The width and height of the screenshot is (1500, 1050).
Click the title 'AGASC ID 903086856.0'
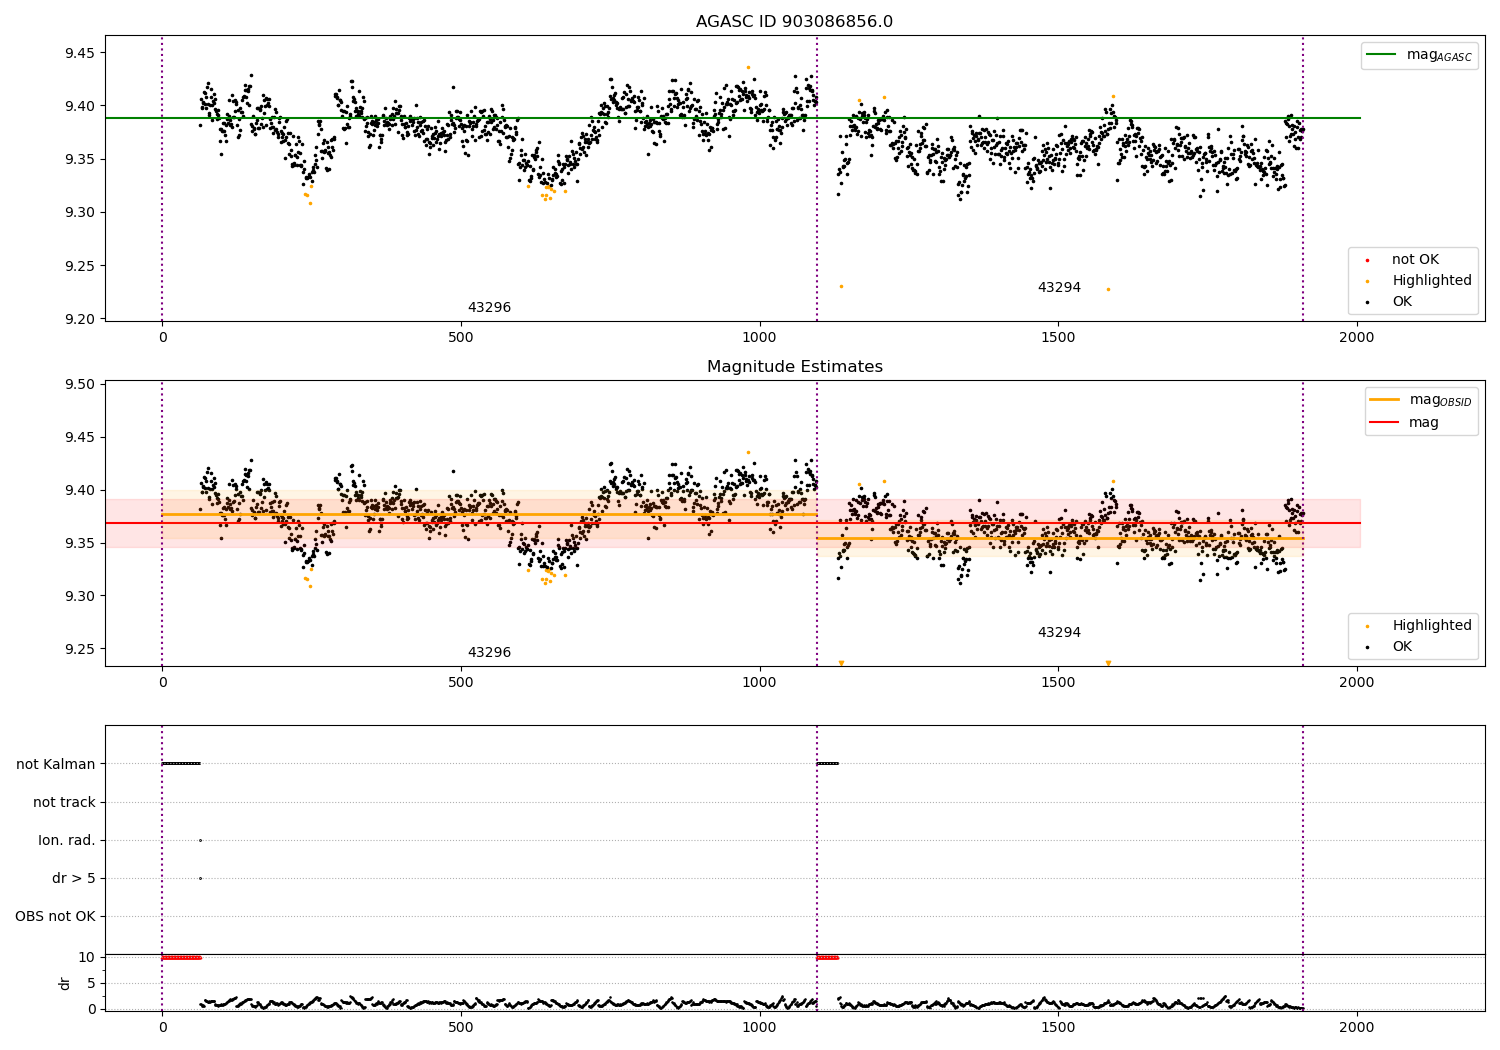794,22
